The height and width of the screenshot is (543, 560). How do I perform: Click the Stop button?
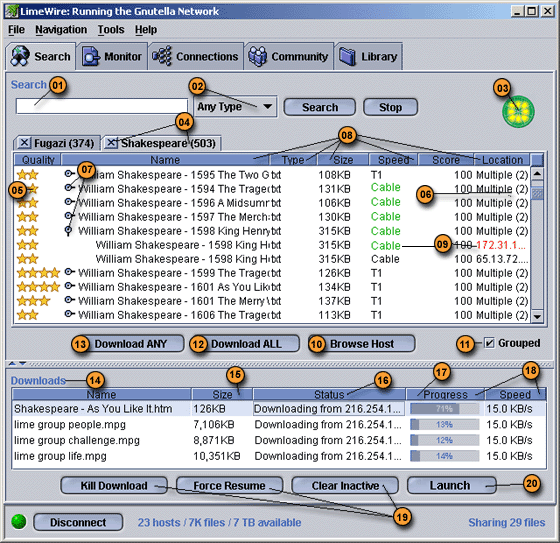[390, 107]
